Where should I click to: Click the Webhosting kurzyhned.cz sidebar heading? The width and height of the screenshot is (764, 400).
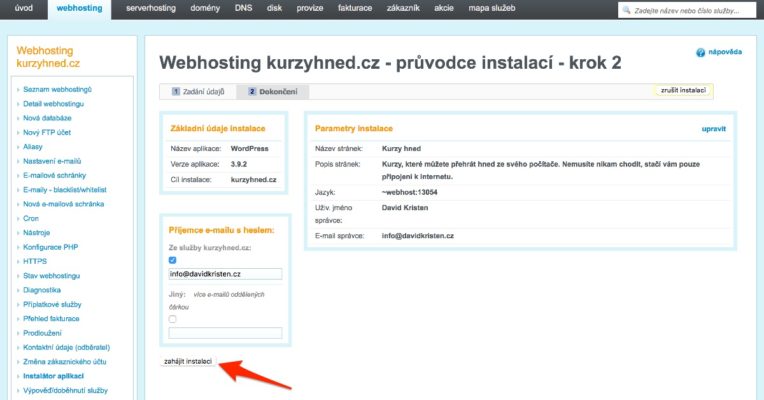[x=48, y=57]
